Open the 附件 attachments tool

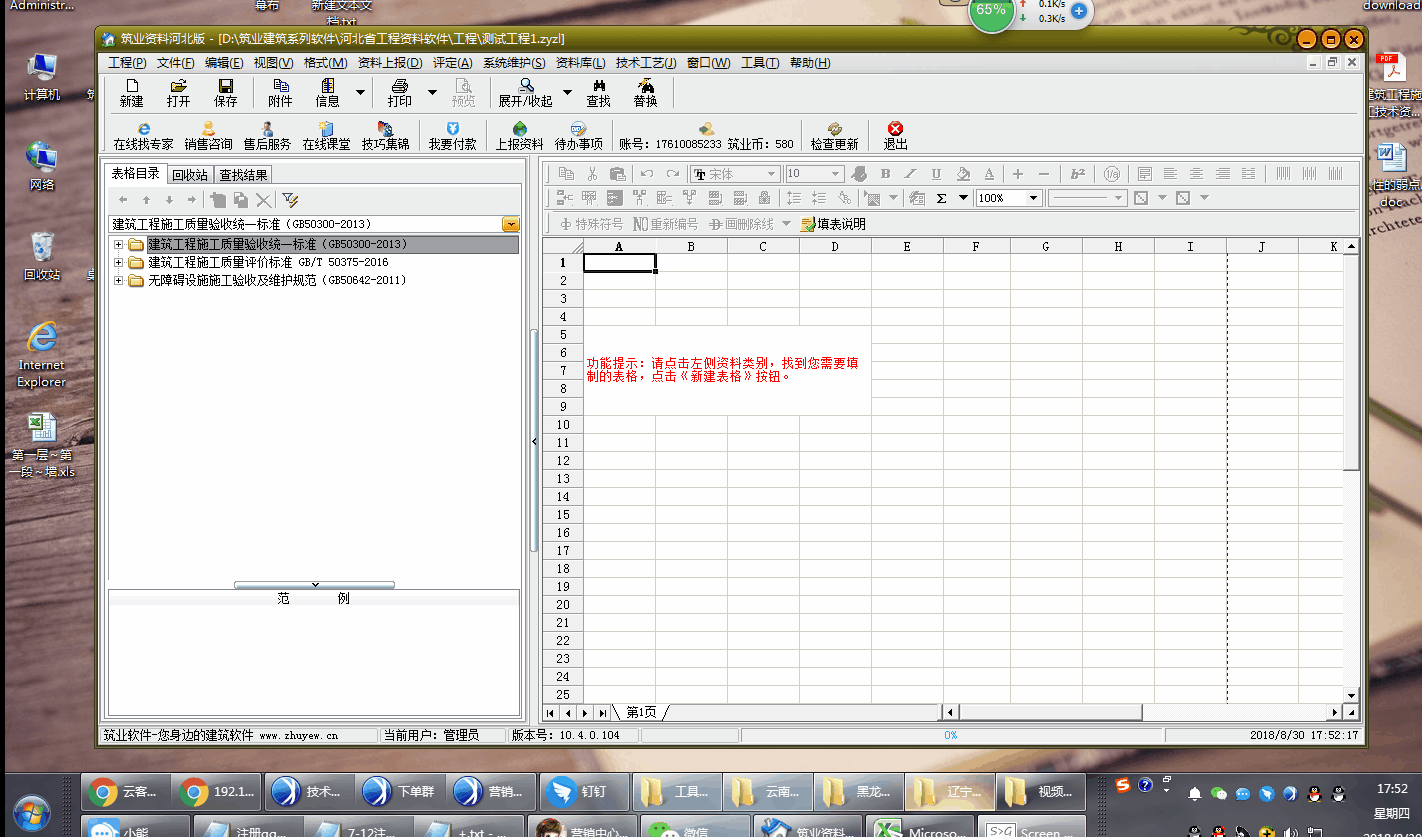click(x=280, y=93)
